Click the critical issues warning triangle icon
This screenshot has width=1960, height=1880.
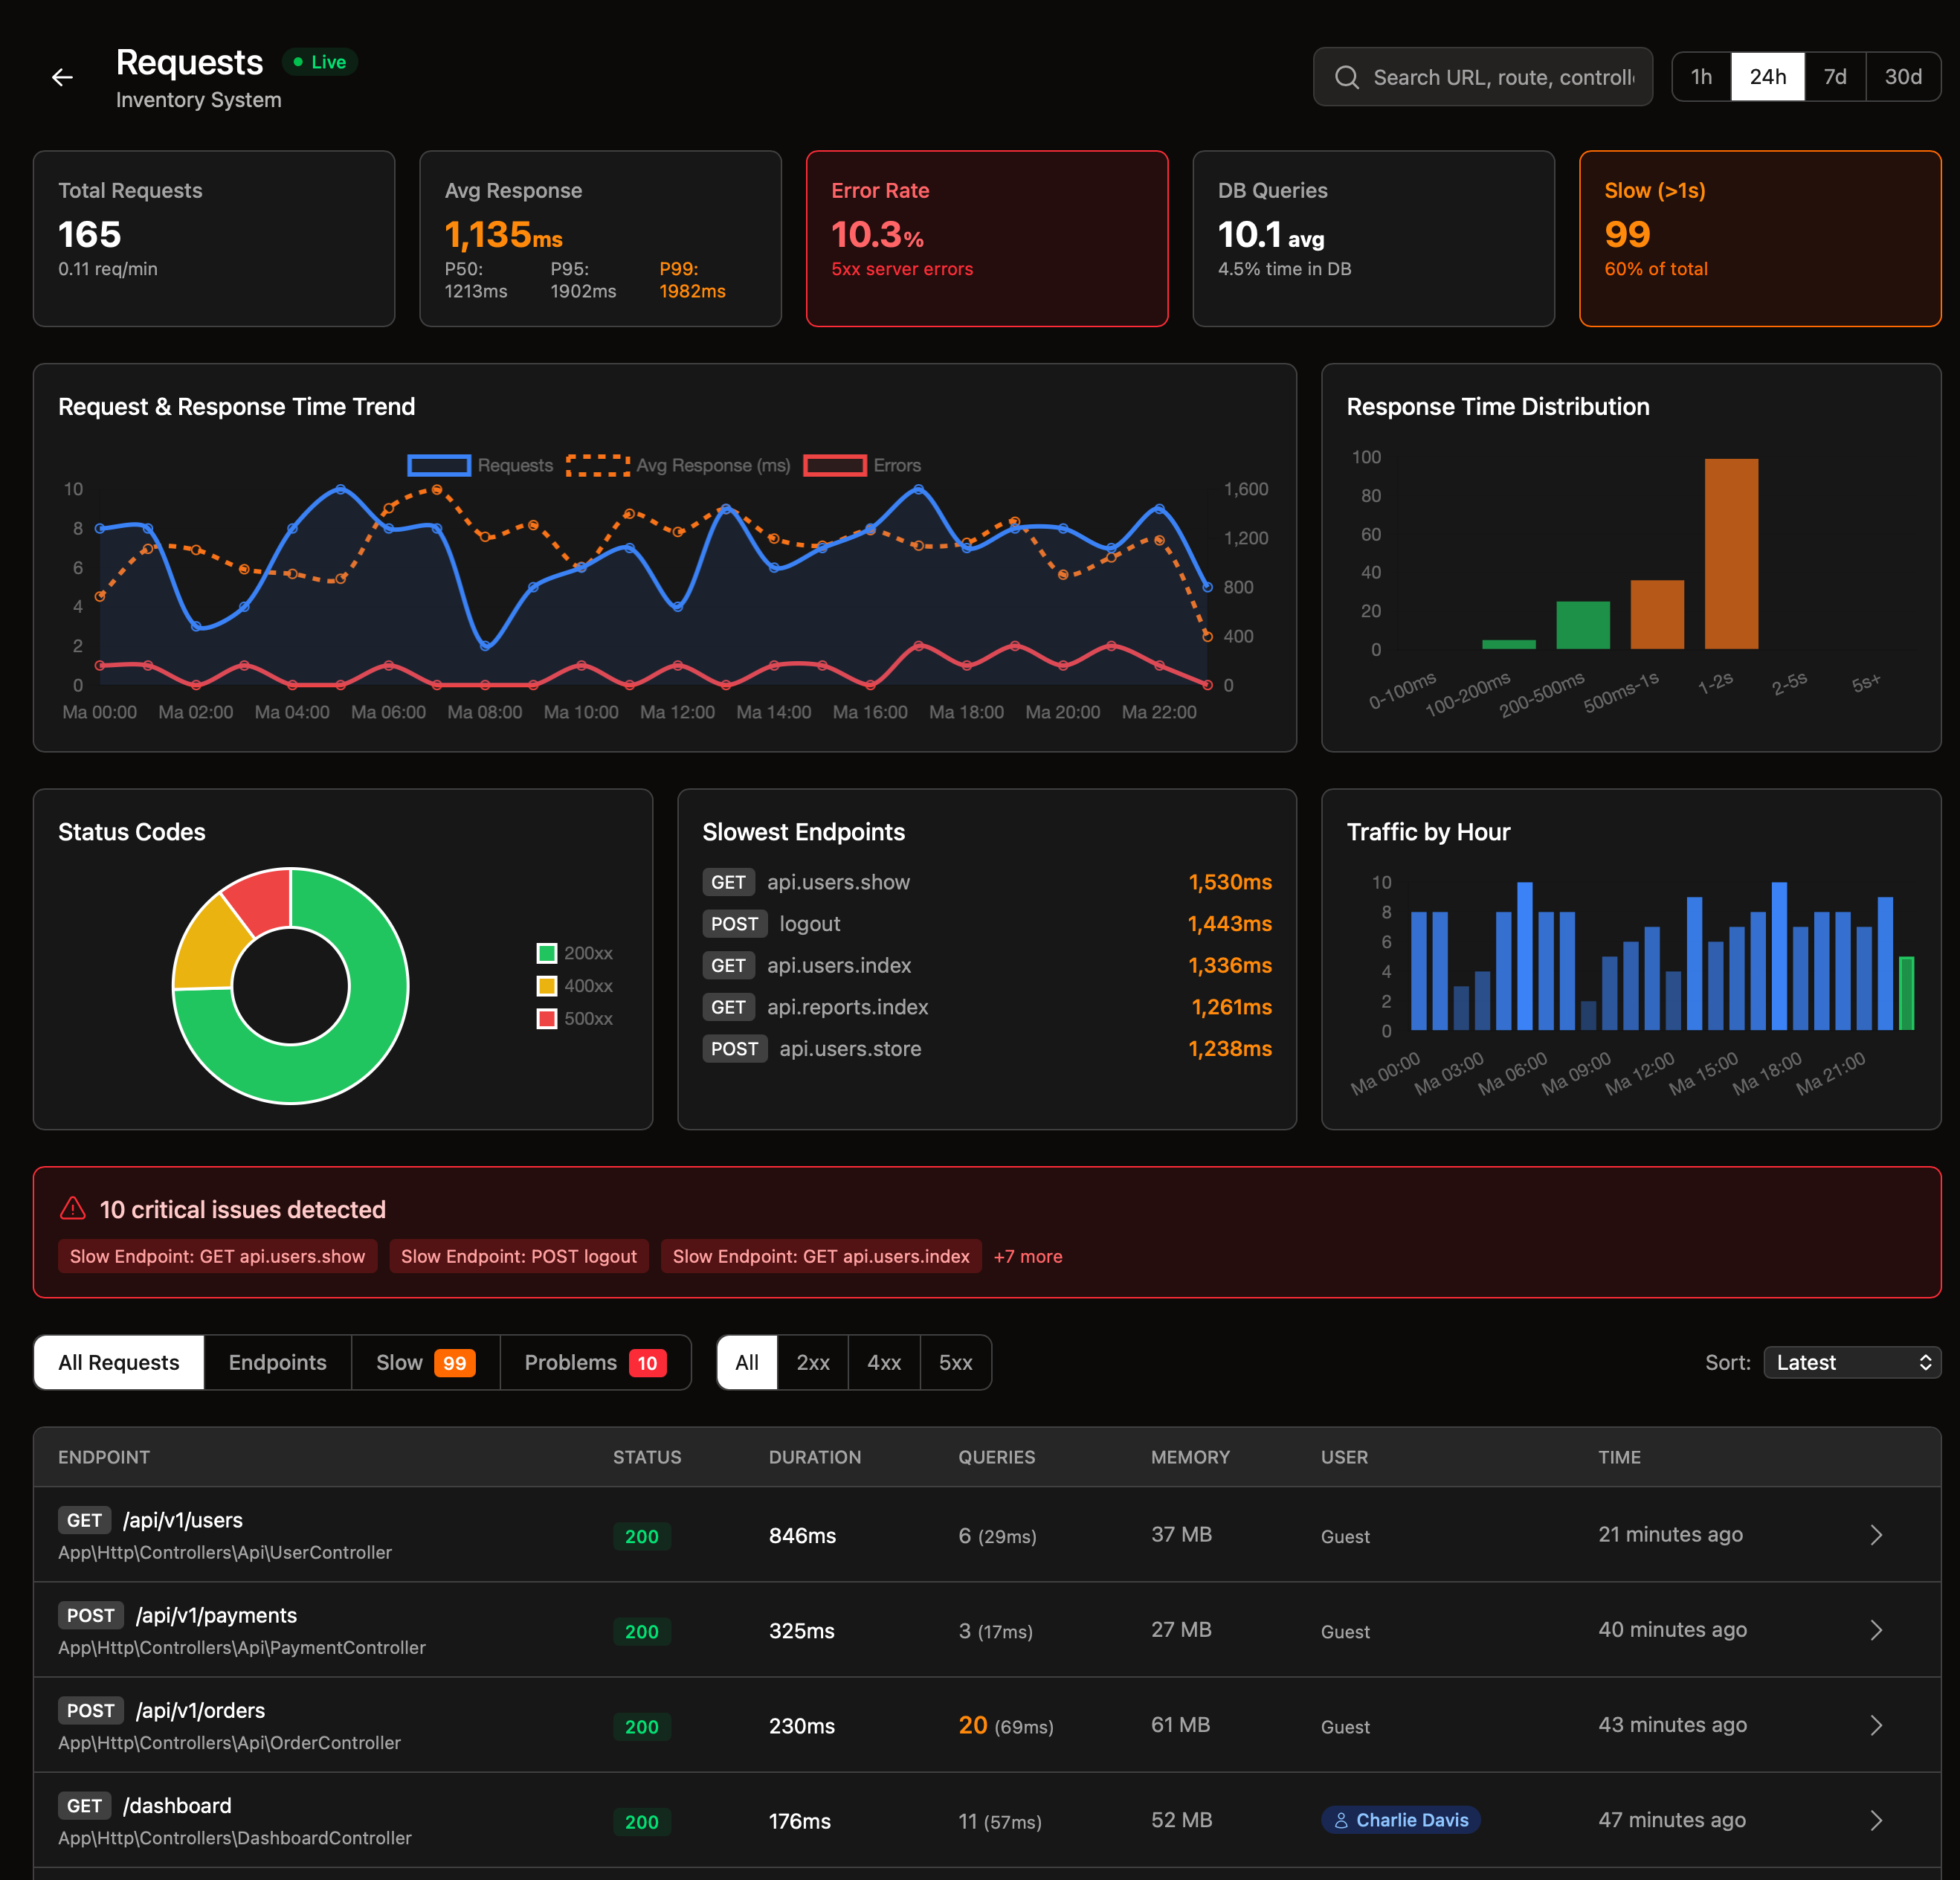pos(73,1209)
